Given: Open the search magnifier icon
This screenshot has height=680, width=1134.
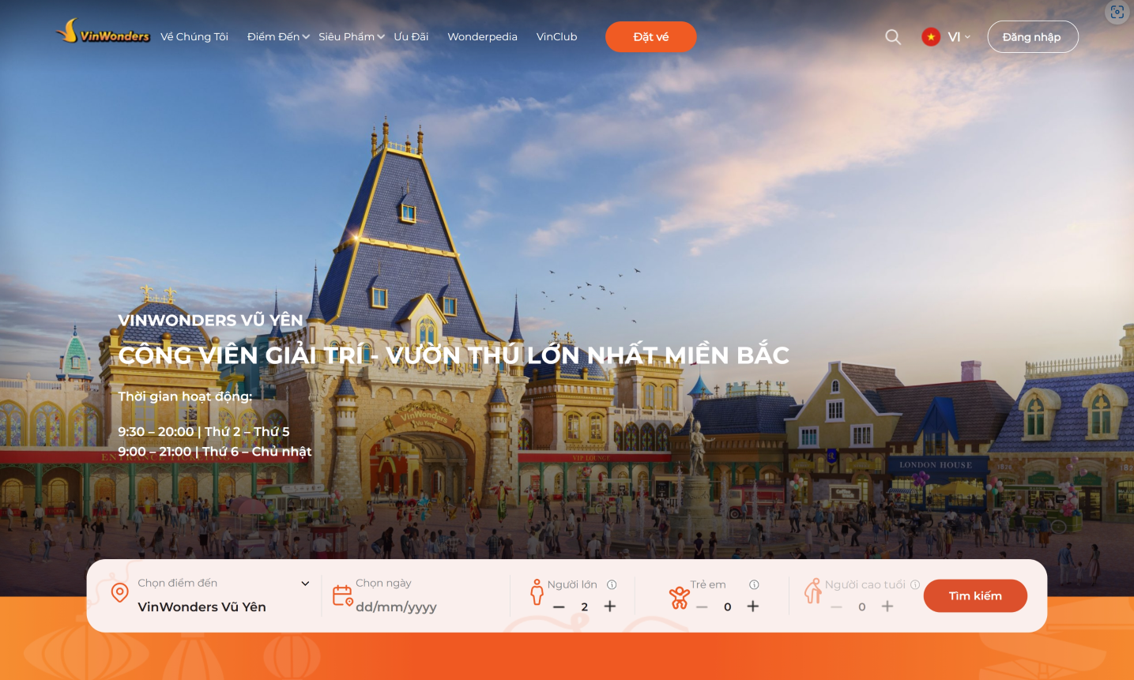Looking at the screenshot, I should tap(893, 37).
